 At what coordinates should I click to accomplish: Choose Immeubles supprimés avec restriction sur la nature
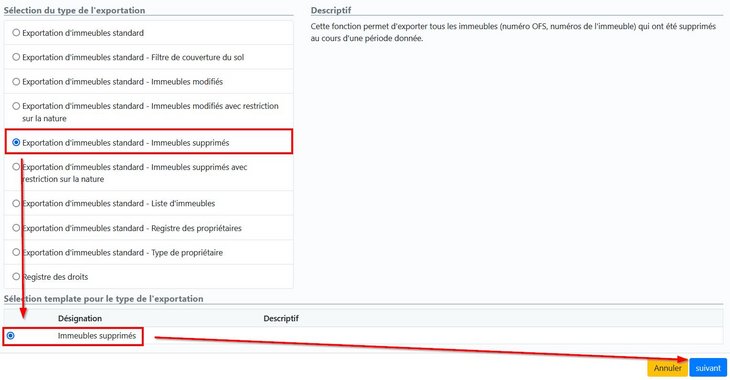tap(16, 167)
